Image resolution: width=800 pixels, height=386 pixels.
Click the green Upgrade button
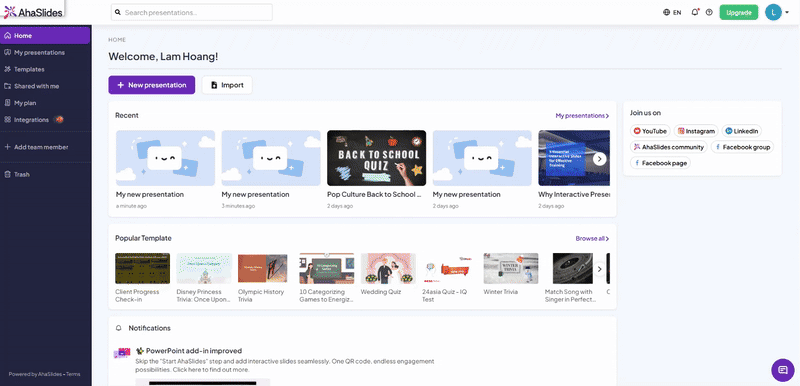[x=739, y=13]
